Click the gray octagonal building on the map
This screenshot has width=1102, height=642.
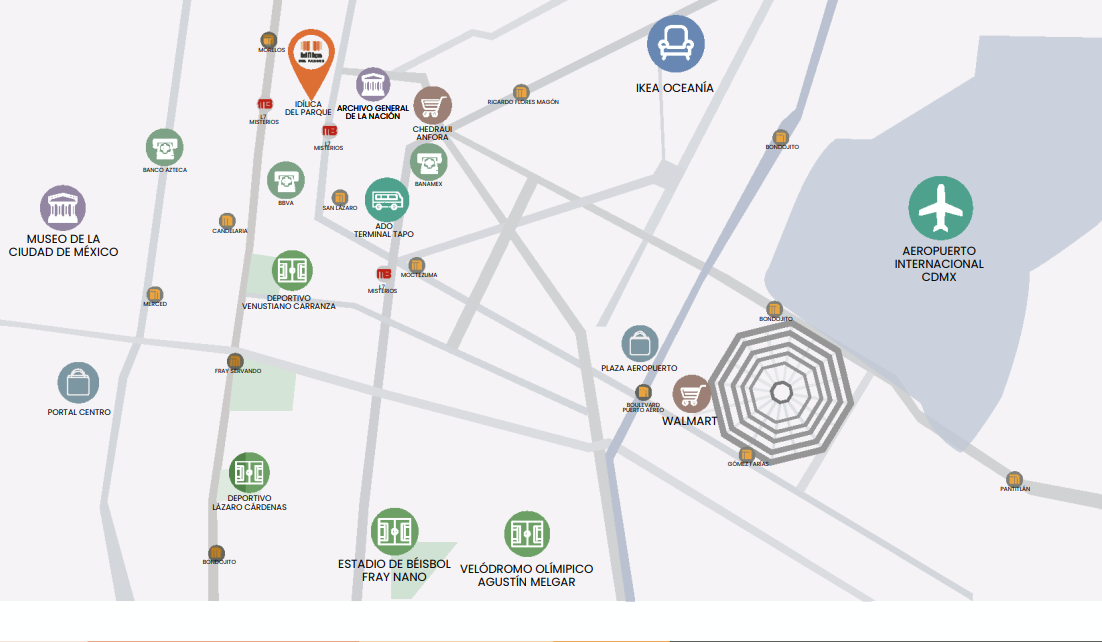point(782,392)
